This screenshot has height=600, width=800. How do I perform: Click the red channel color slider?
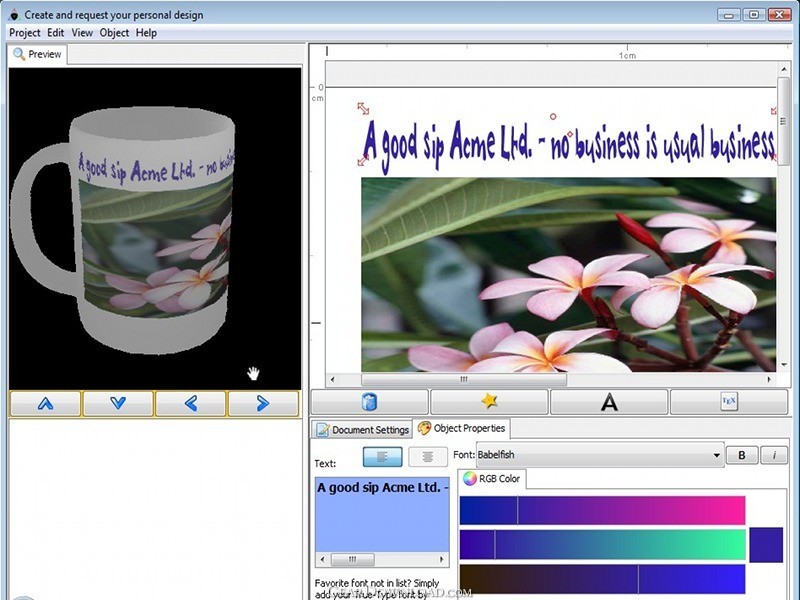[602, 510]
